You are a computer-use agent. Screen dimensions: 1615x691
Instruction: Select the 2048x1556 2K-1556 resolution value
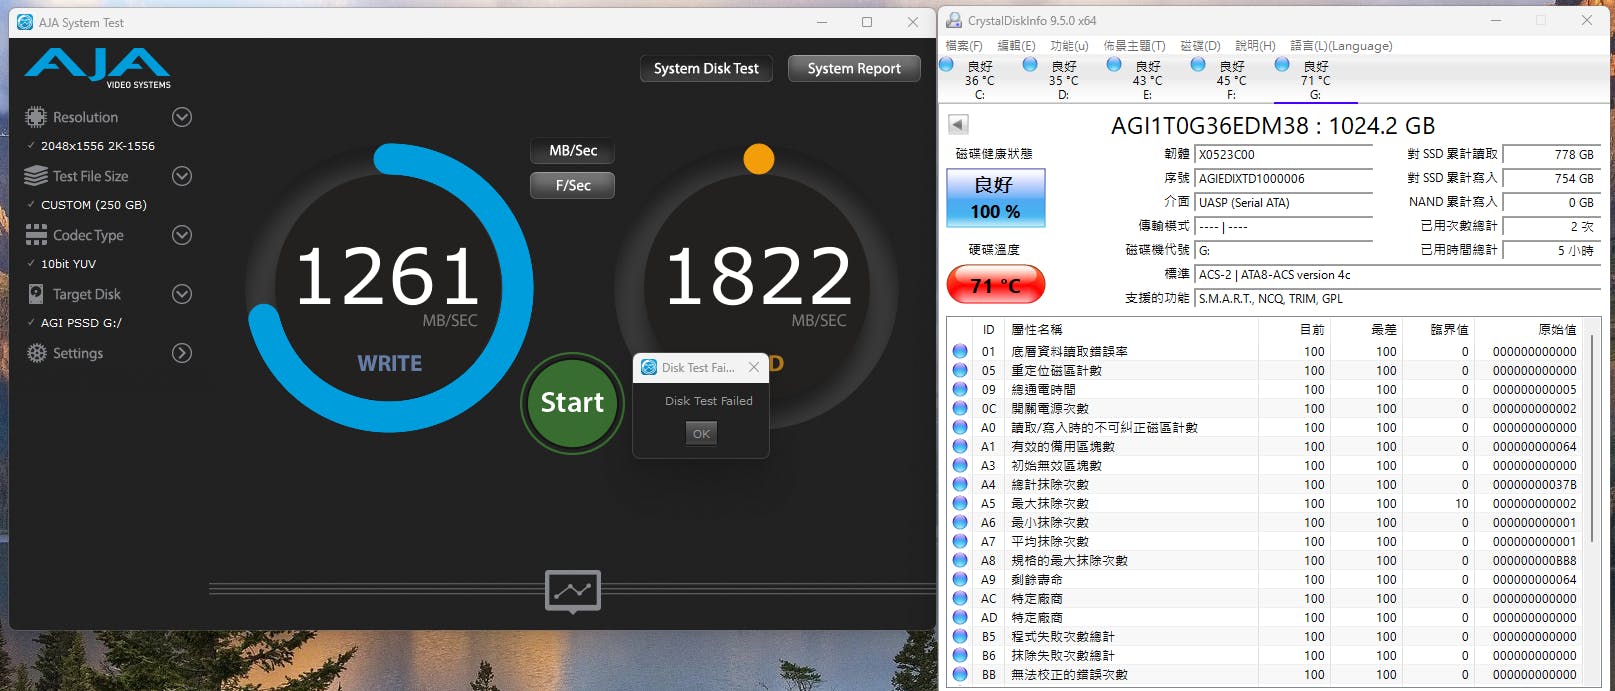click(98, 146)
